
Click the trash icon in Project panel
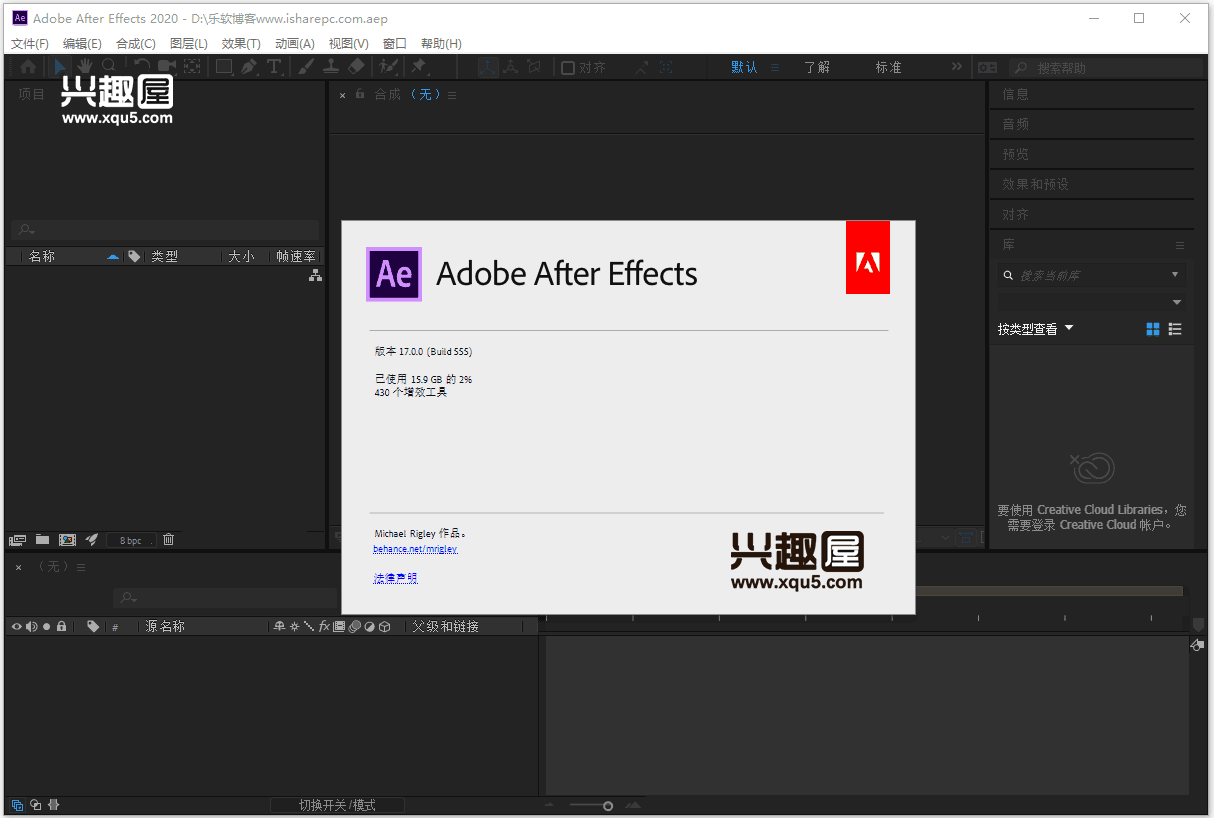coord(168,540)
